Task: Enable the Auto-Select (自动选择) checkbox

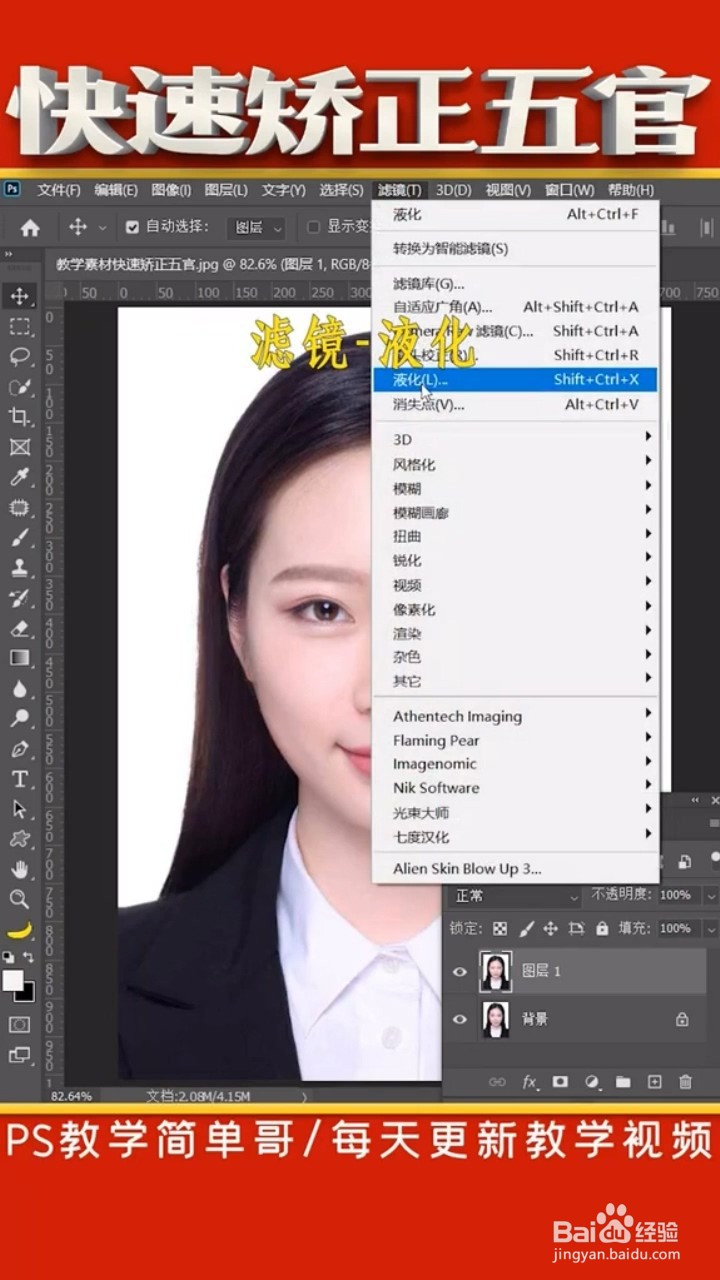Action: (132, 227)
